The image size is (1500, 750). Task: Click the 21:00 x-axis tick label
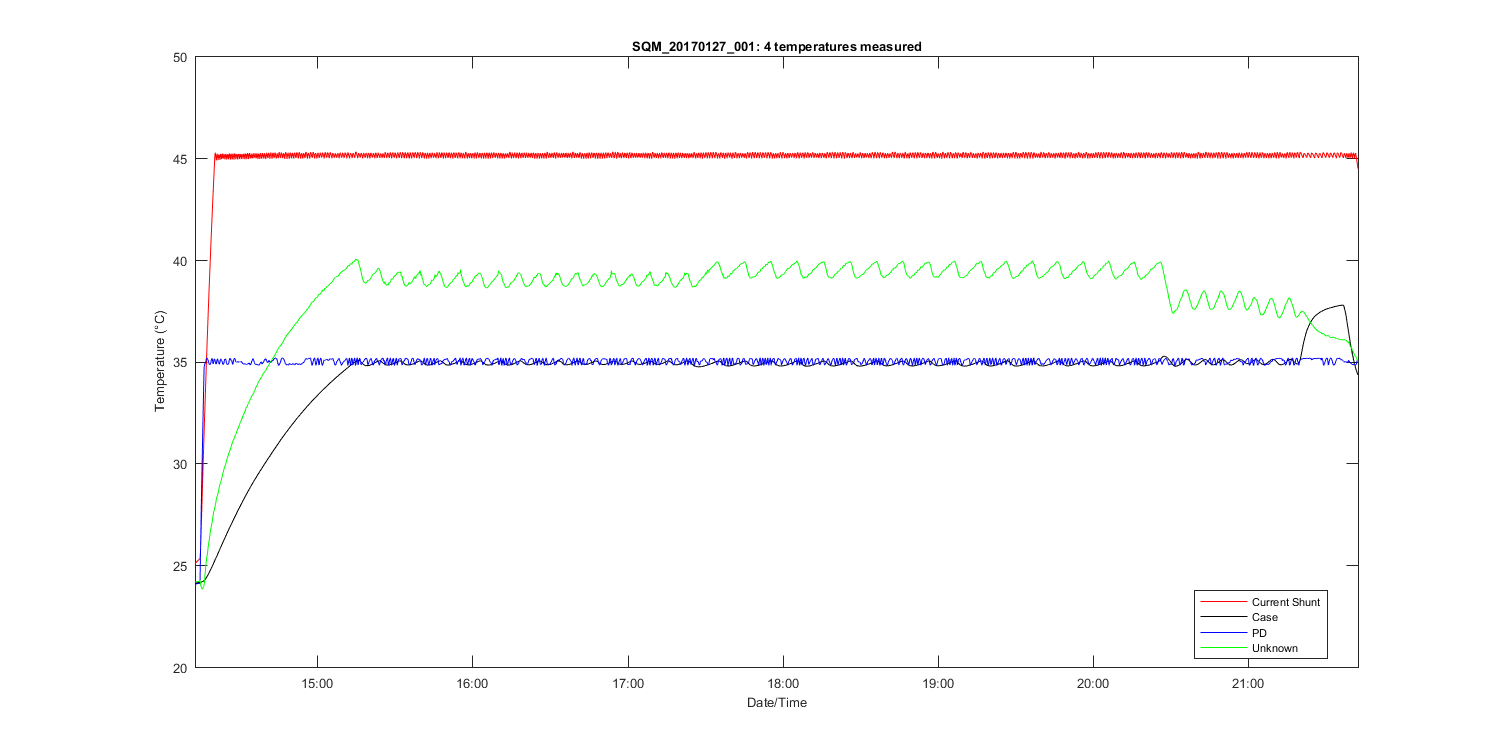(x=1247, y=683)
